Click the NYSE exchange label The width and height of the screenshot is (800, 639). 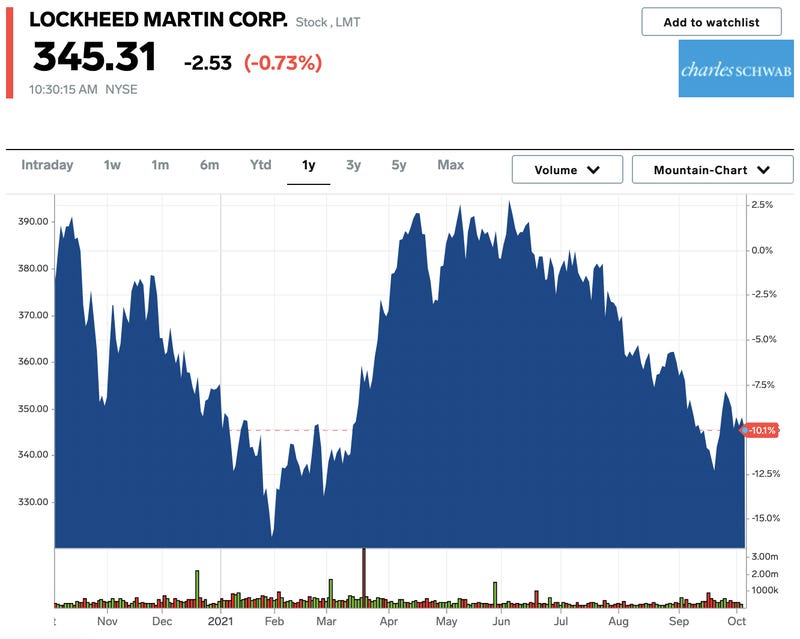point(121,90)
